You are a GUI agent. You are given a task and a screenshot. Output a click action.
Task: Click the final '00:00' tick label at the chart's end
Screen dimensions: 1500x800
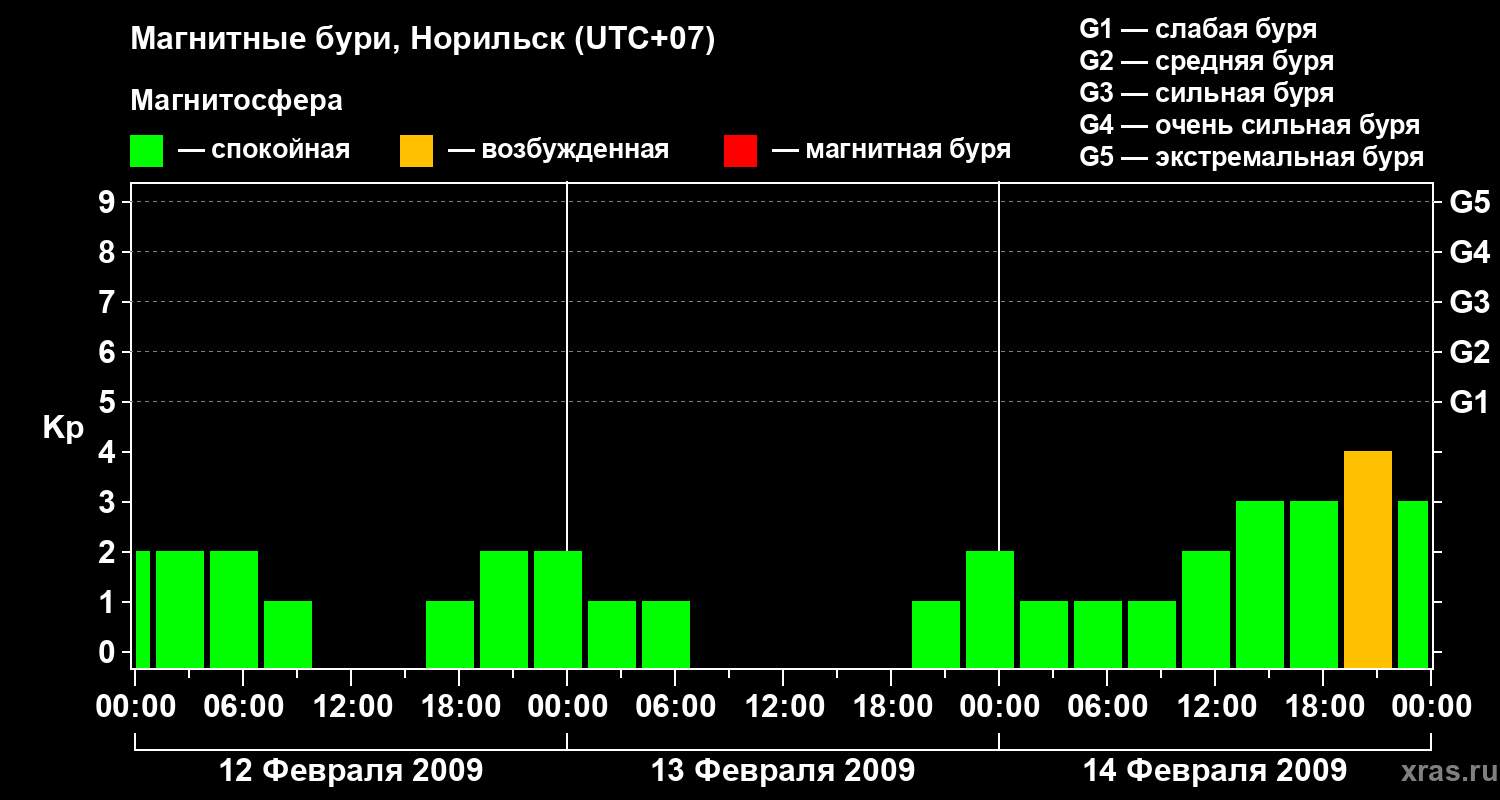tap(1431, 707)
